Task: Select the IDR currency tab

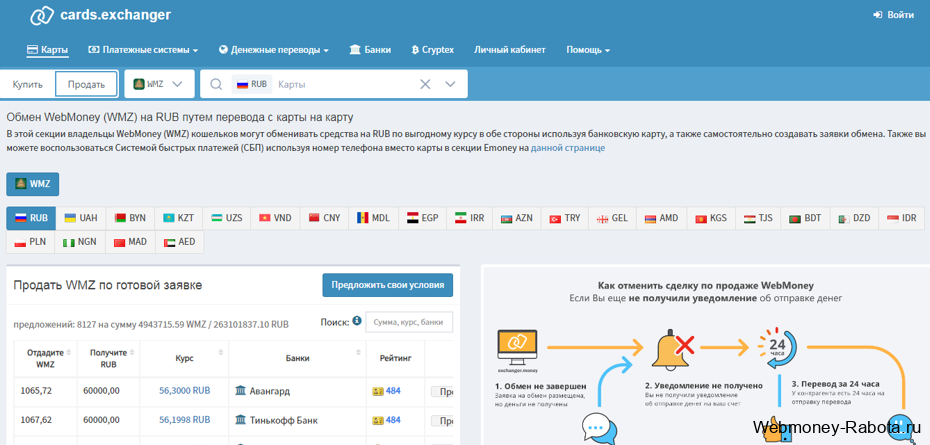Action: pos(902,218)
